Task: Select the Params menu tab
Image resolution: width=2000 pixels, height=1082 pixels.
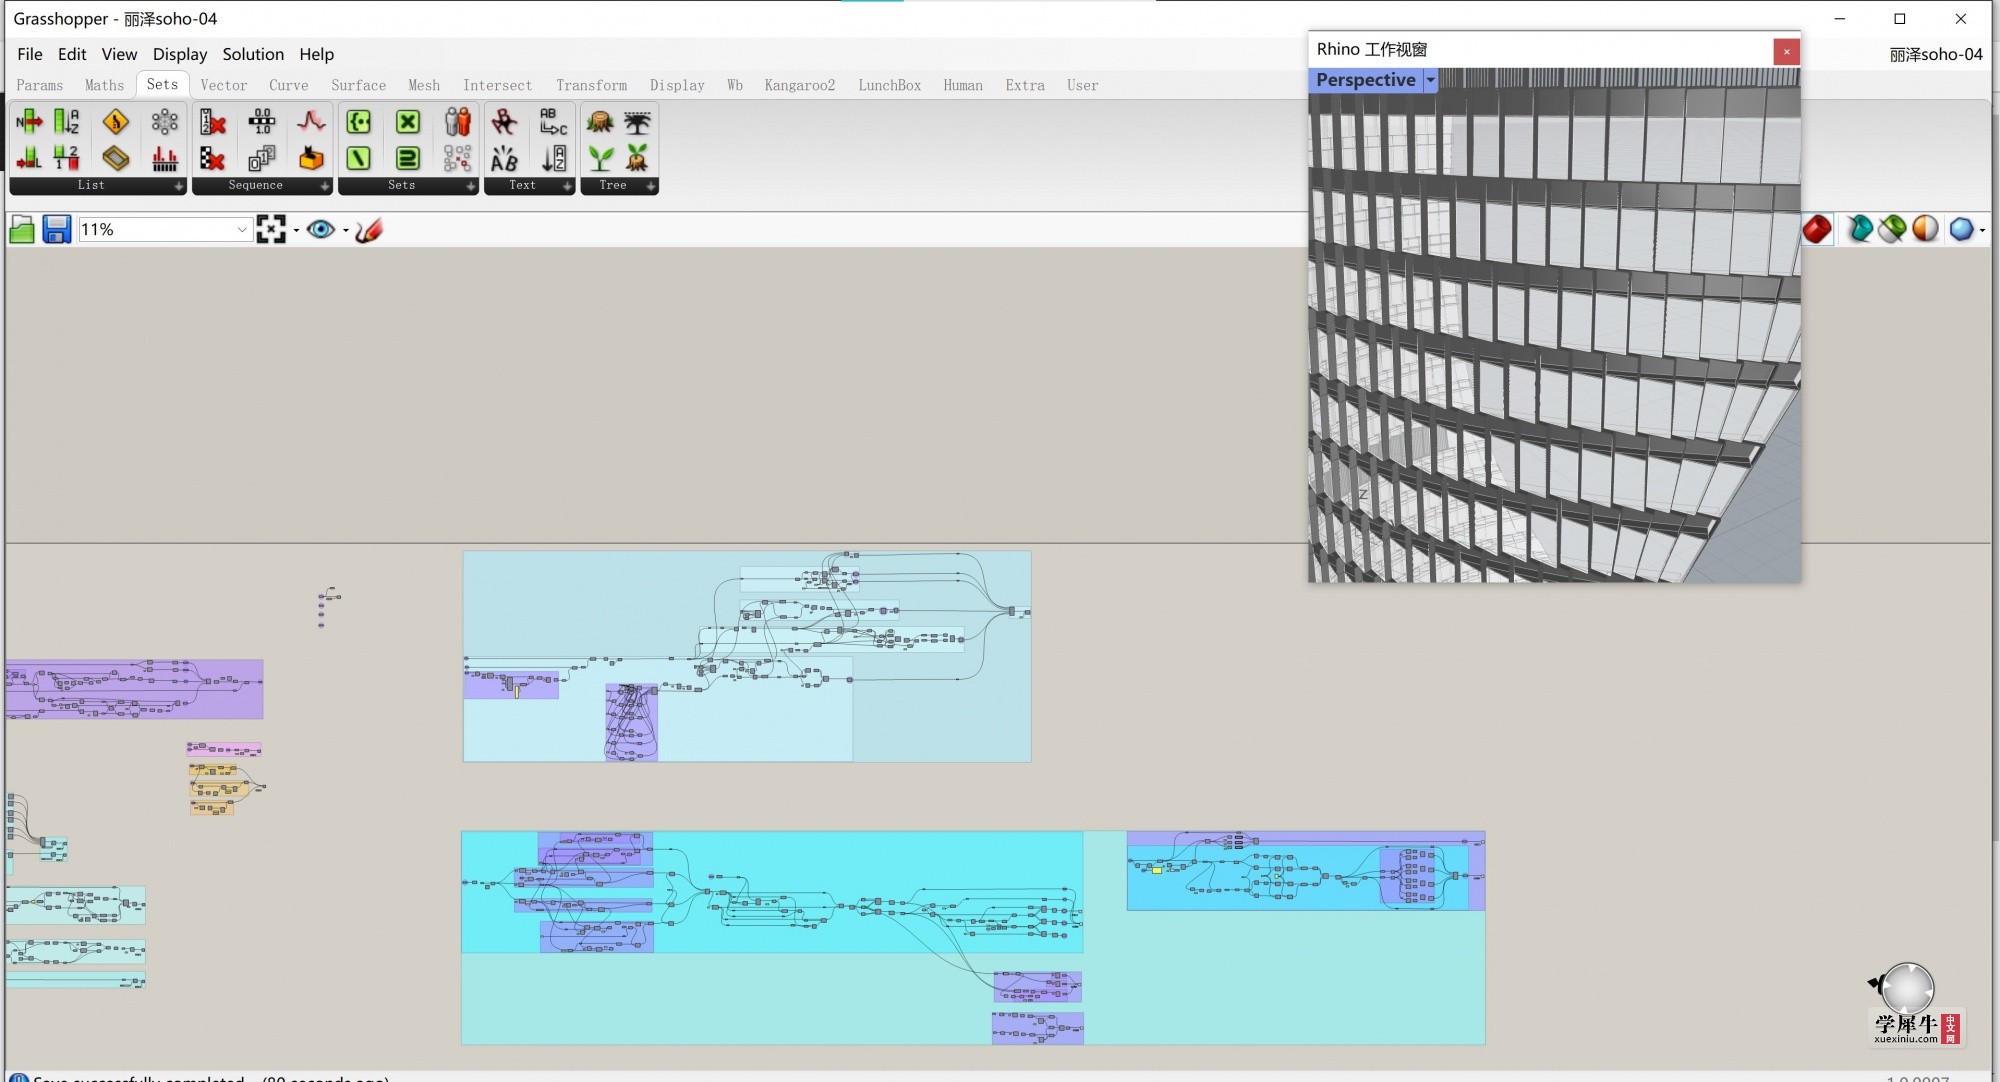Action: 40,85
